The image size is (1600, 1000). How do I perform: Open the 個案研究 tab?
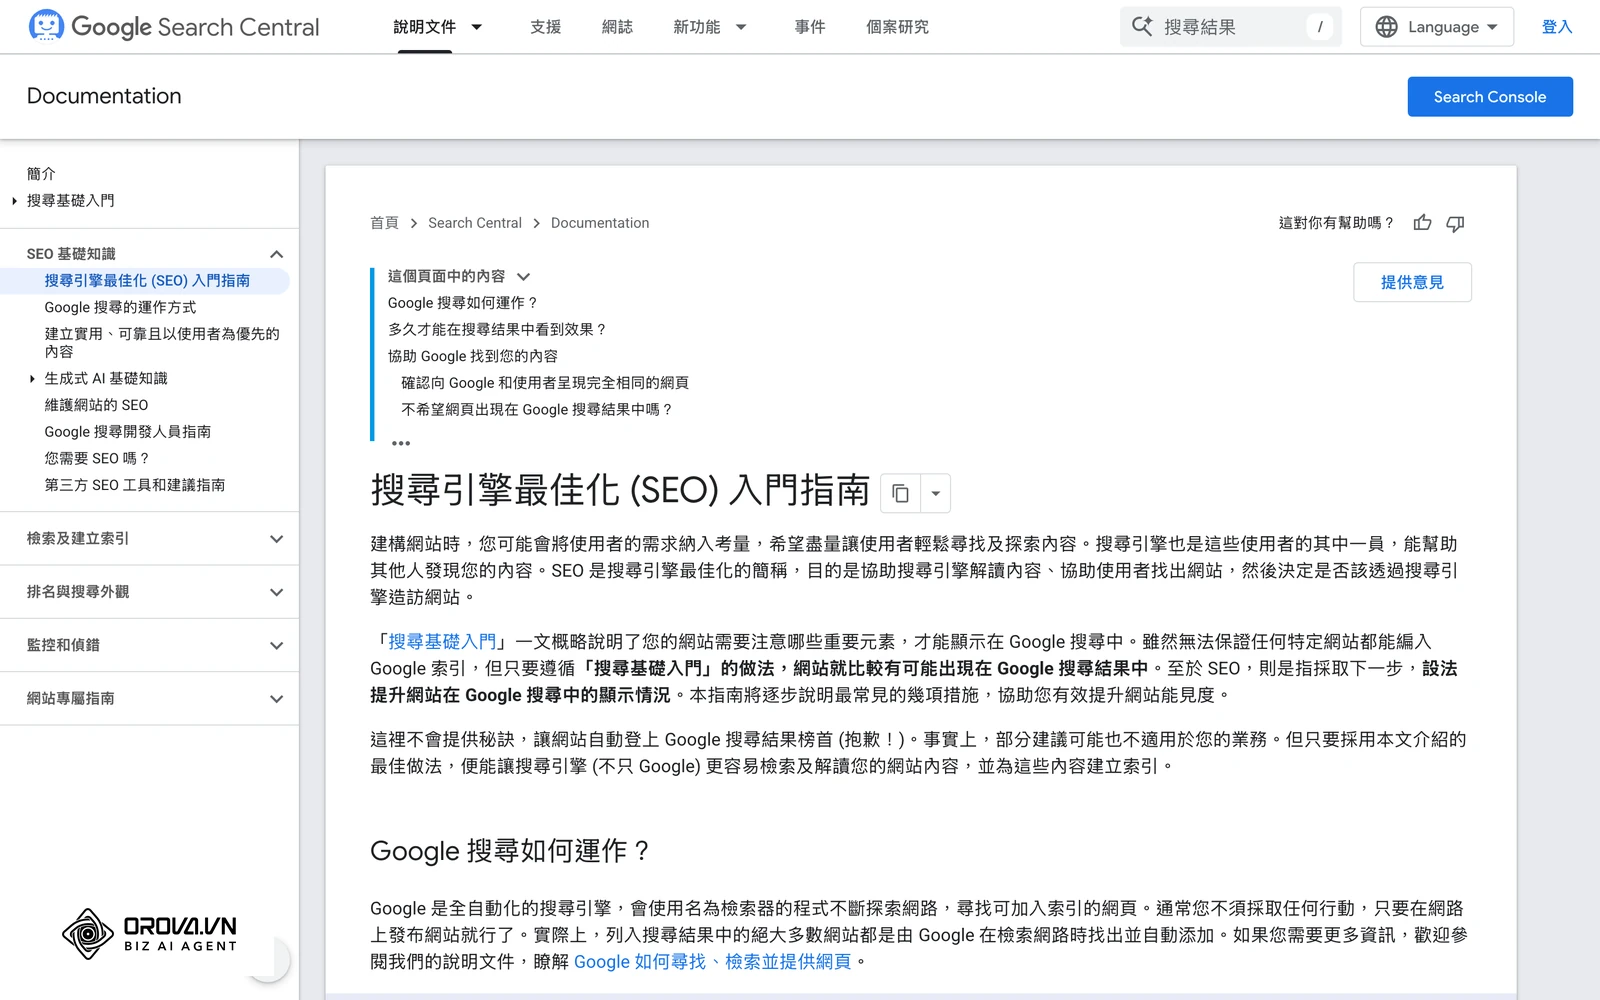click(897, 27)
